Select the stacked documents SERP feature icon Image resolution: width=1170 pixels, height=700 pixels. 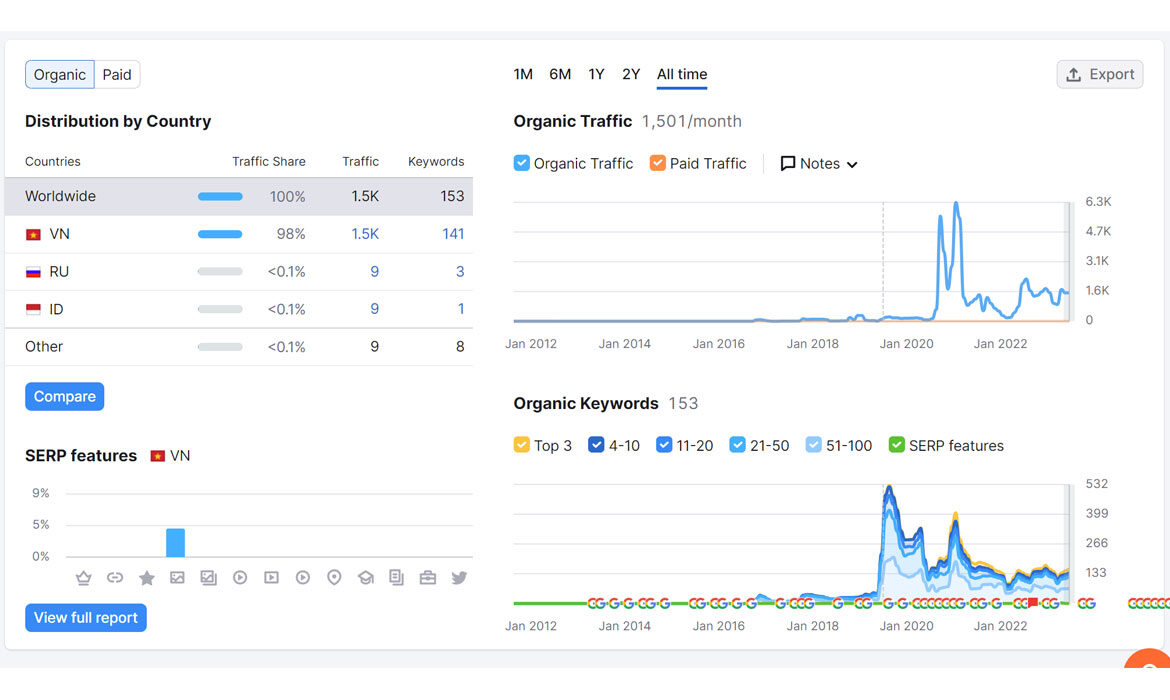[396, 578]
